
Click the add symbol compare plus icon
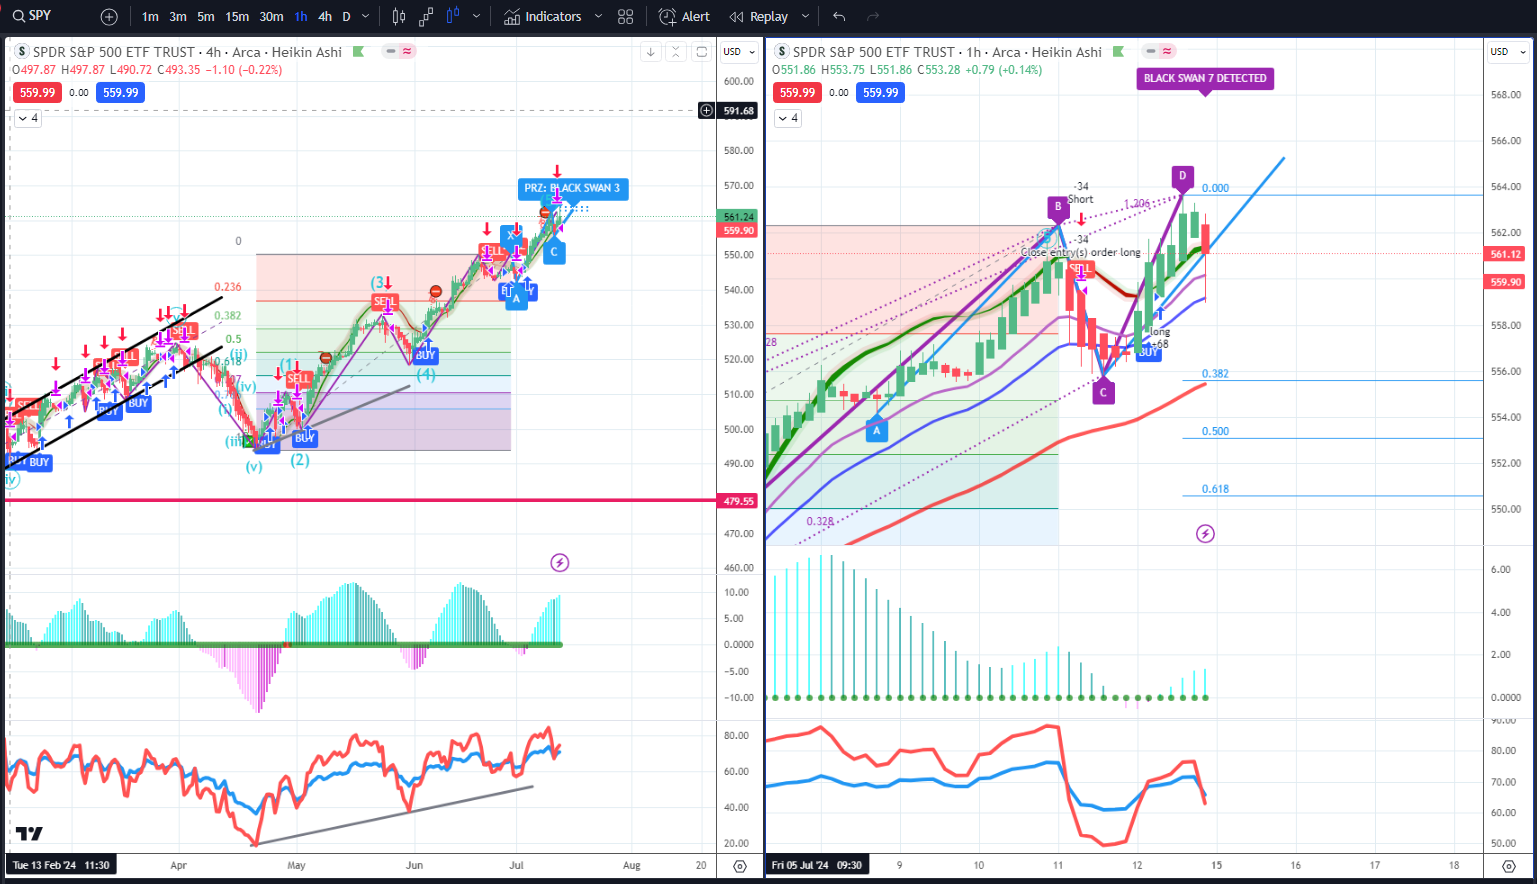pyautogui.click(x=109, y=17)
